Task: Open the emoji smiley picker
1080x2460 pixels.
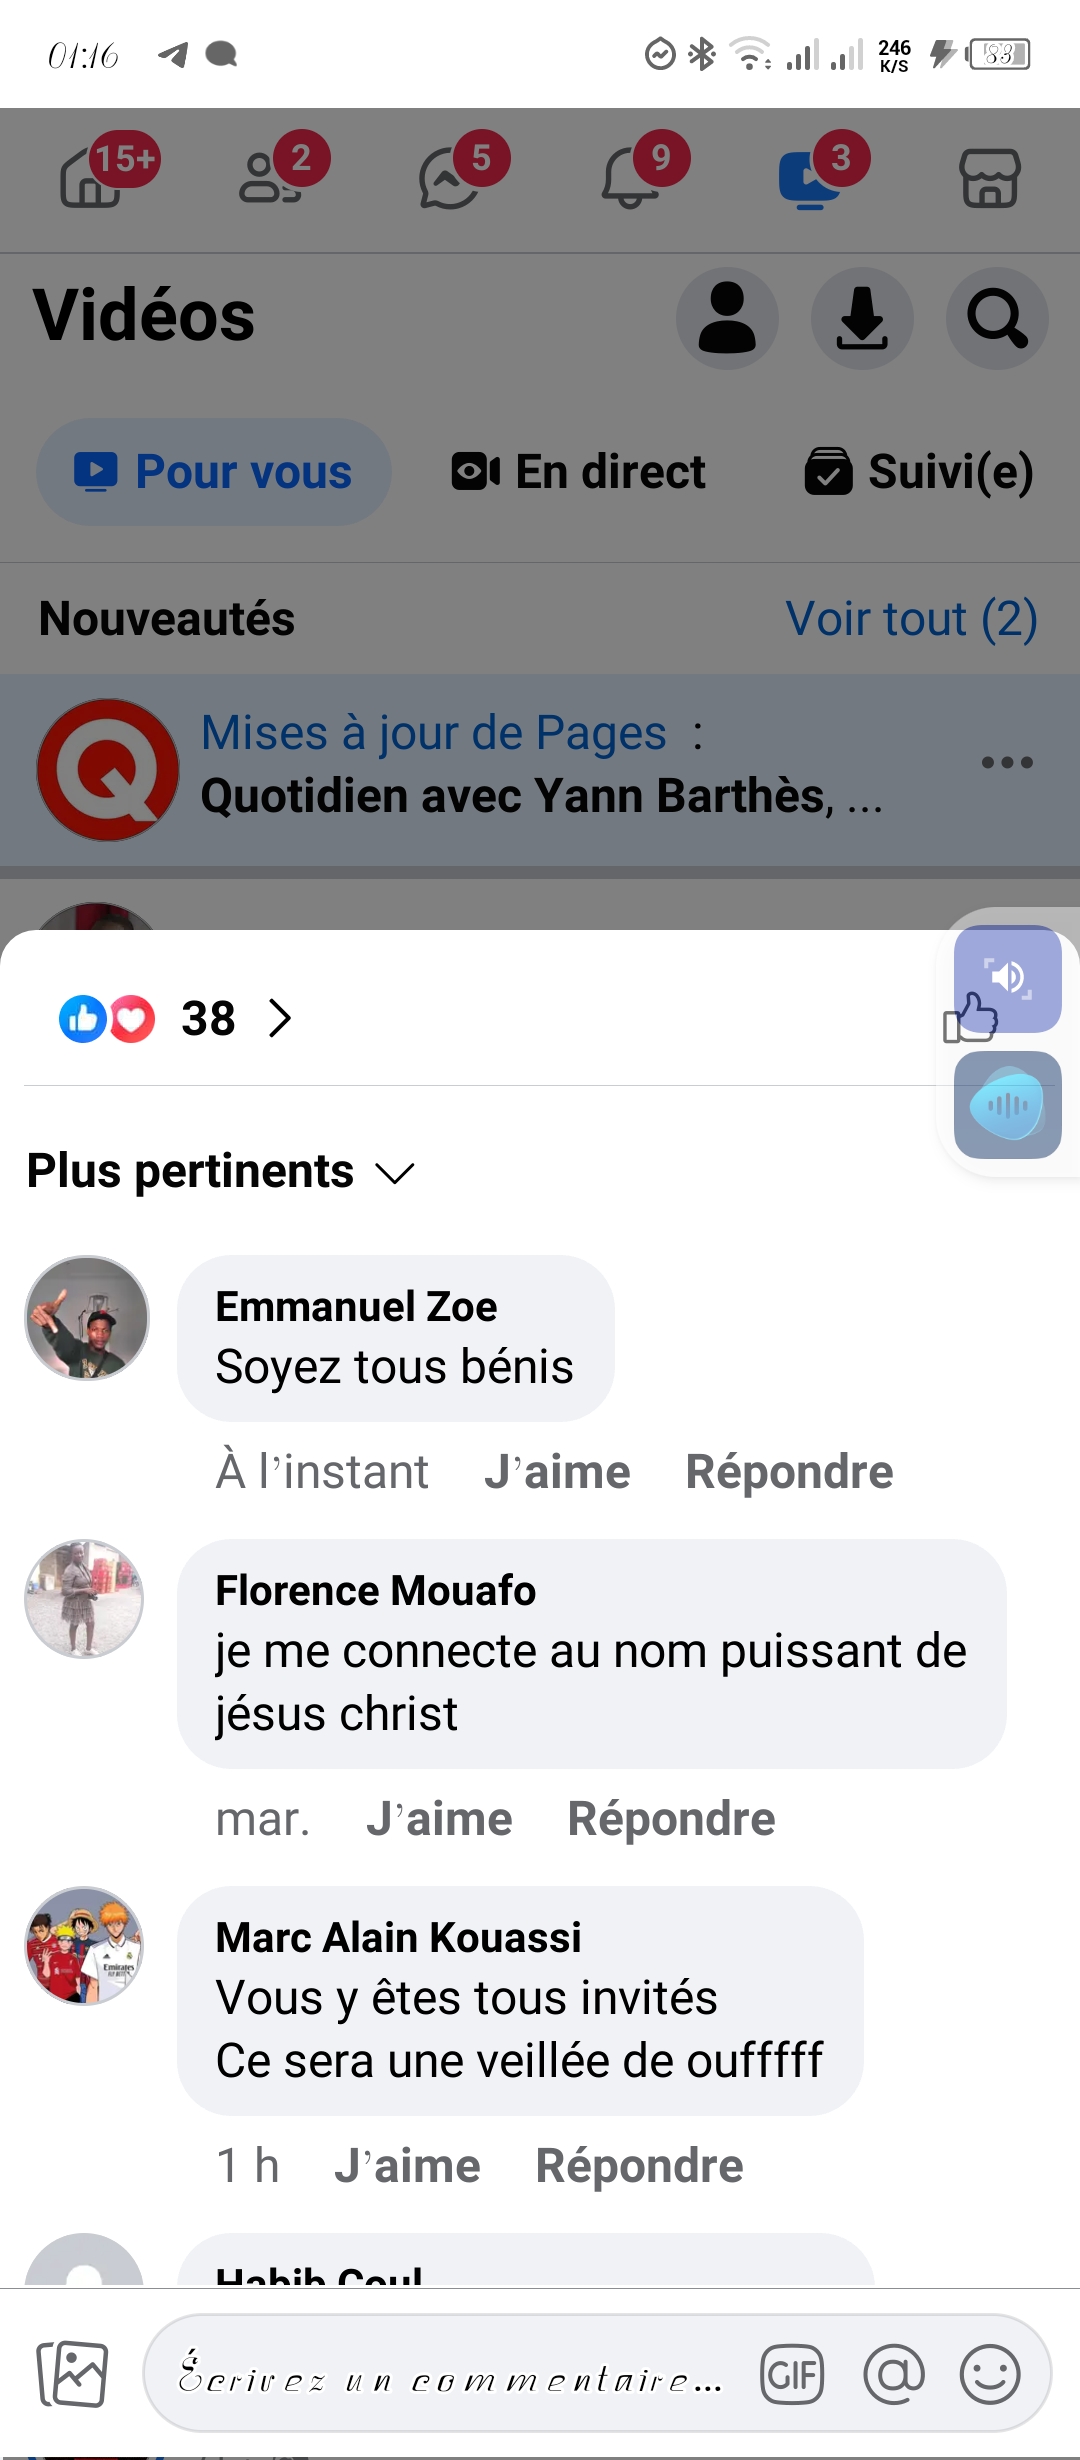Action: tap(989, 2374)
